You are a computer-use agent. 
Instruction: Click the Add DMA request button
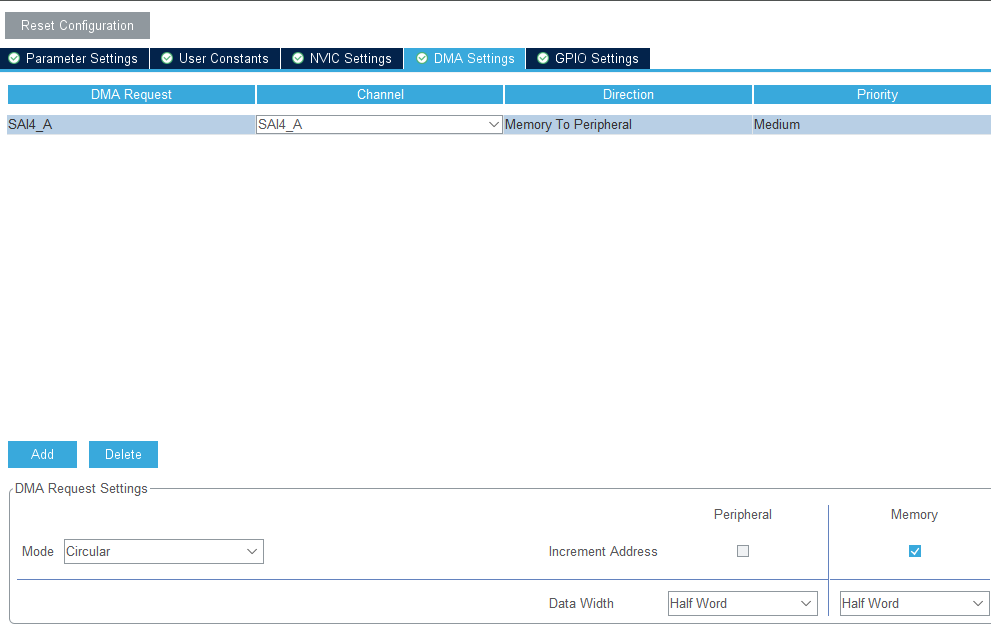tap(42, 454)
